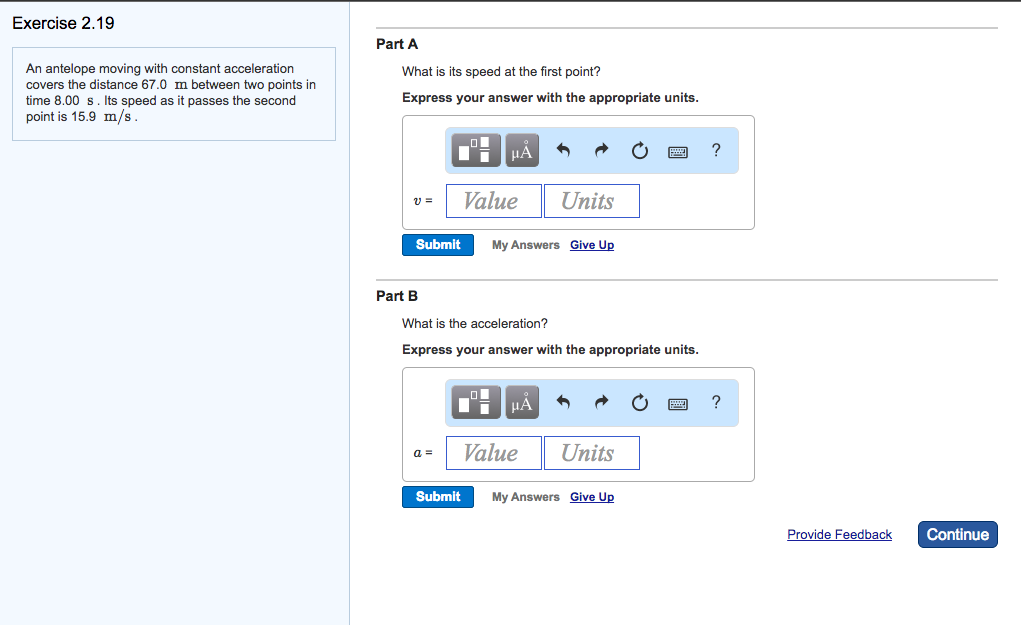
Task: Reset the Part B answer with the reset icon
Action: point(640,403)
